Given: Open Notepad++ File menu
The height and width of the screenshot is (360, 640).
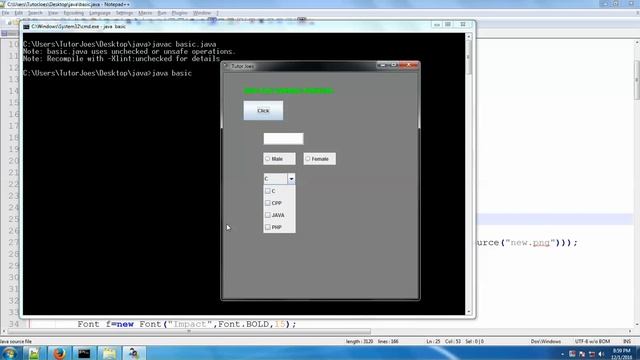Looking at the screenshot, I should coord(5,13).
